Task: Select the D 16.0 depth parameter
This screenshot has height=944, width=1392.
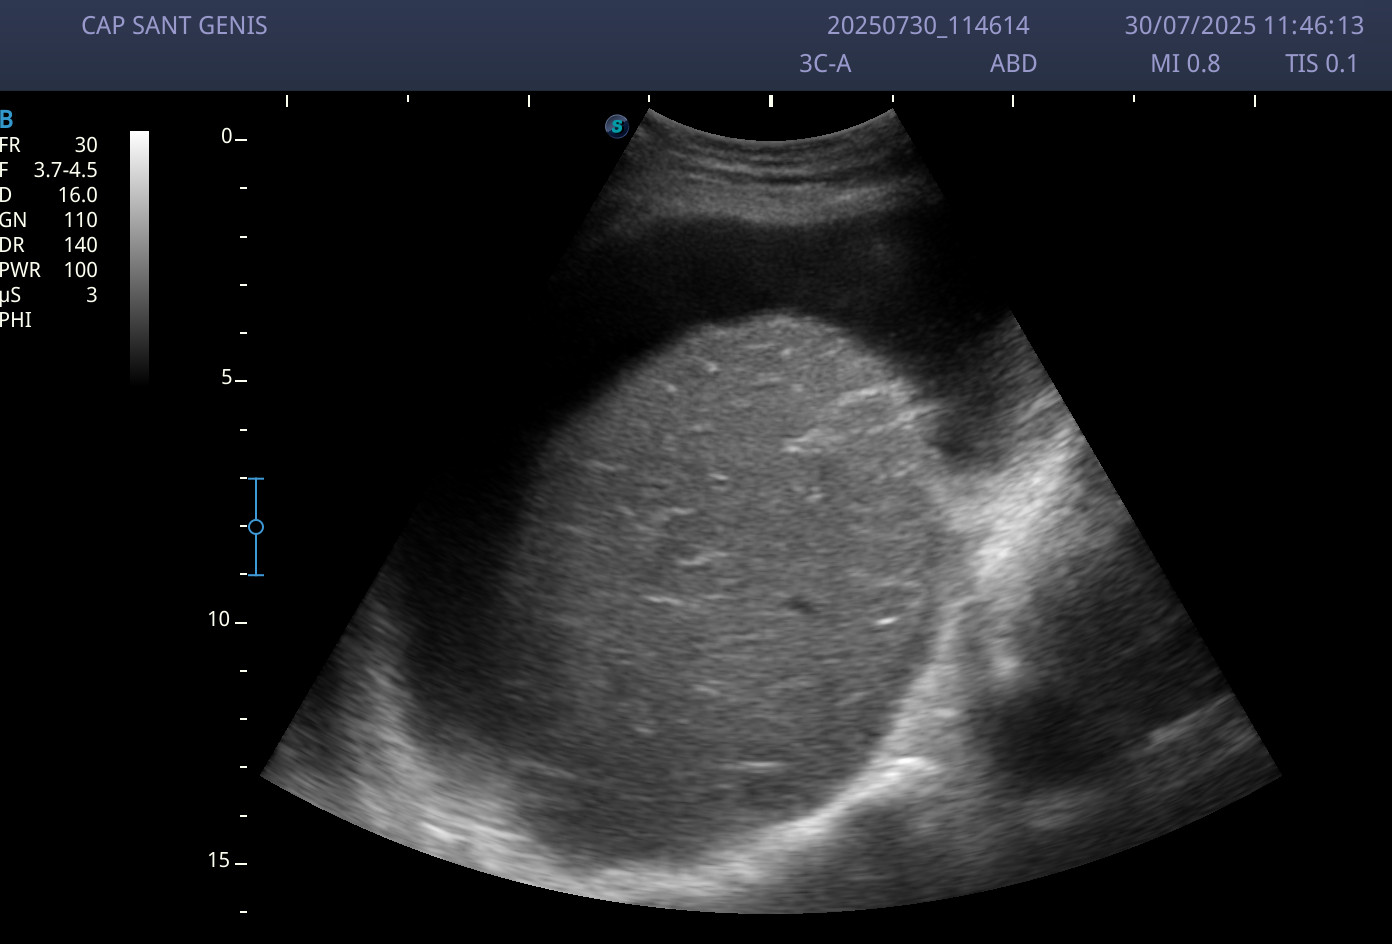Action: (x=49, y=195)
